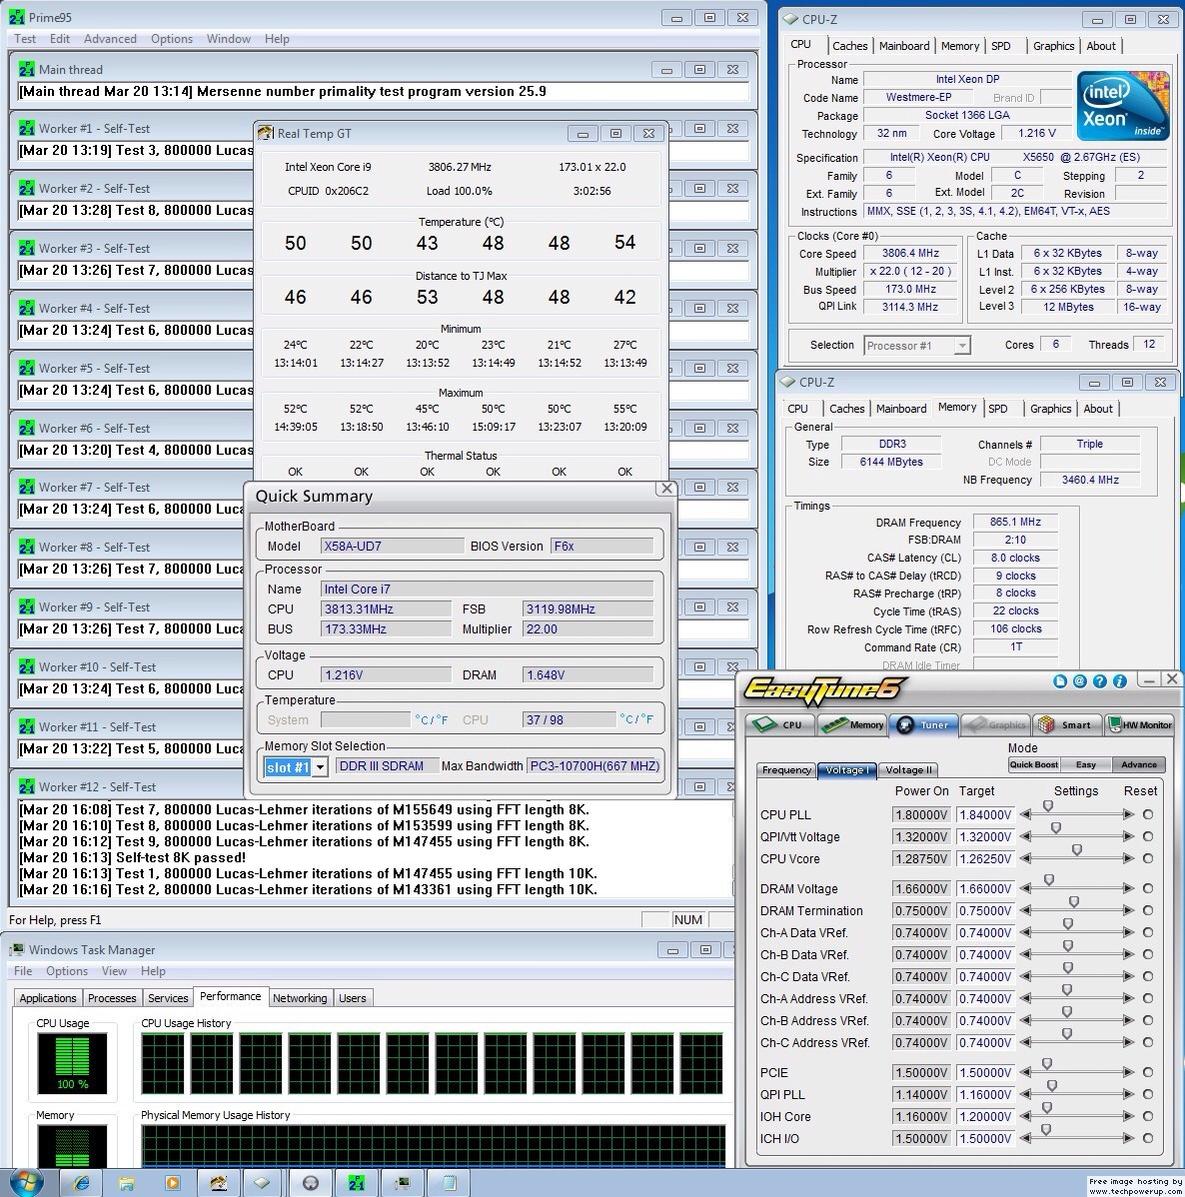The height and width of the screenshot is (1197, 1185).
Task: Click the EasyTune6 info icon
Action: 1119,681
